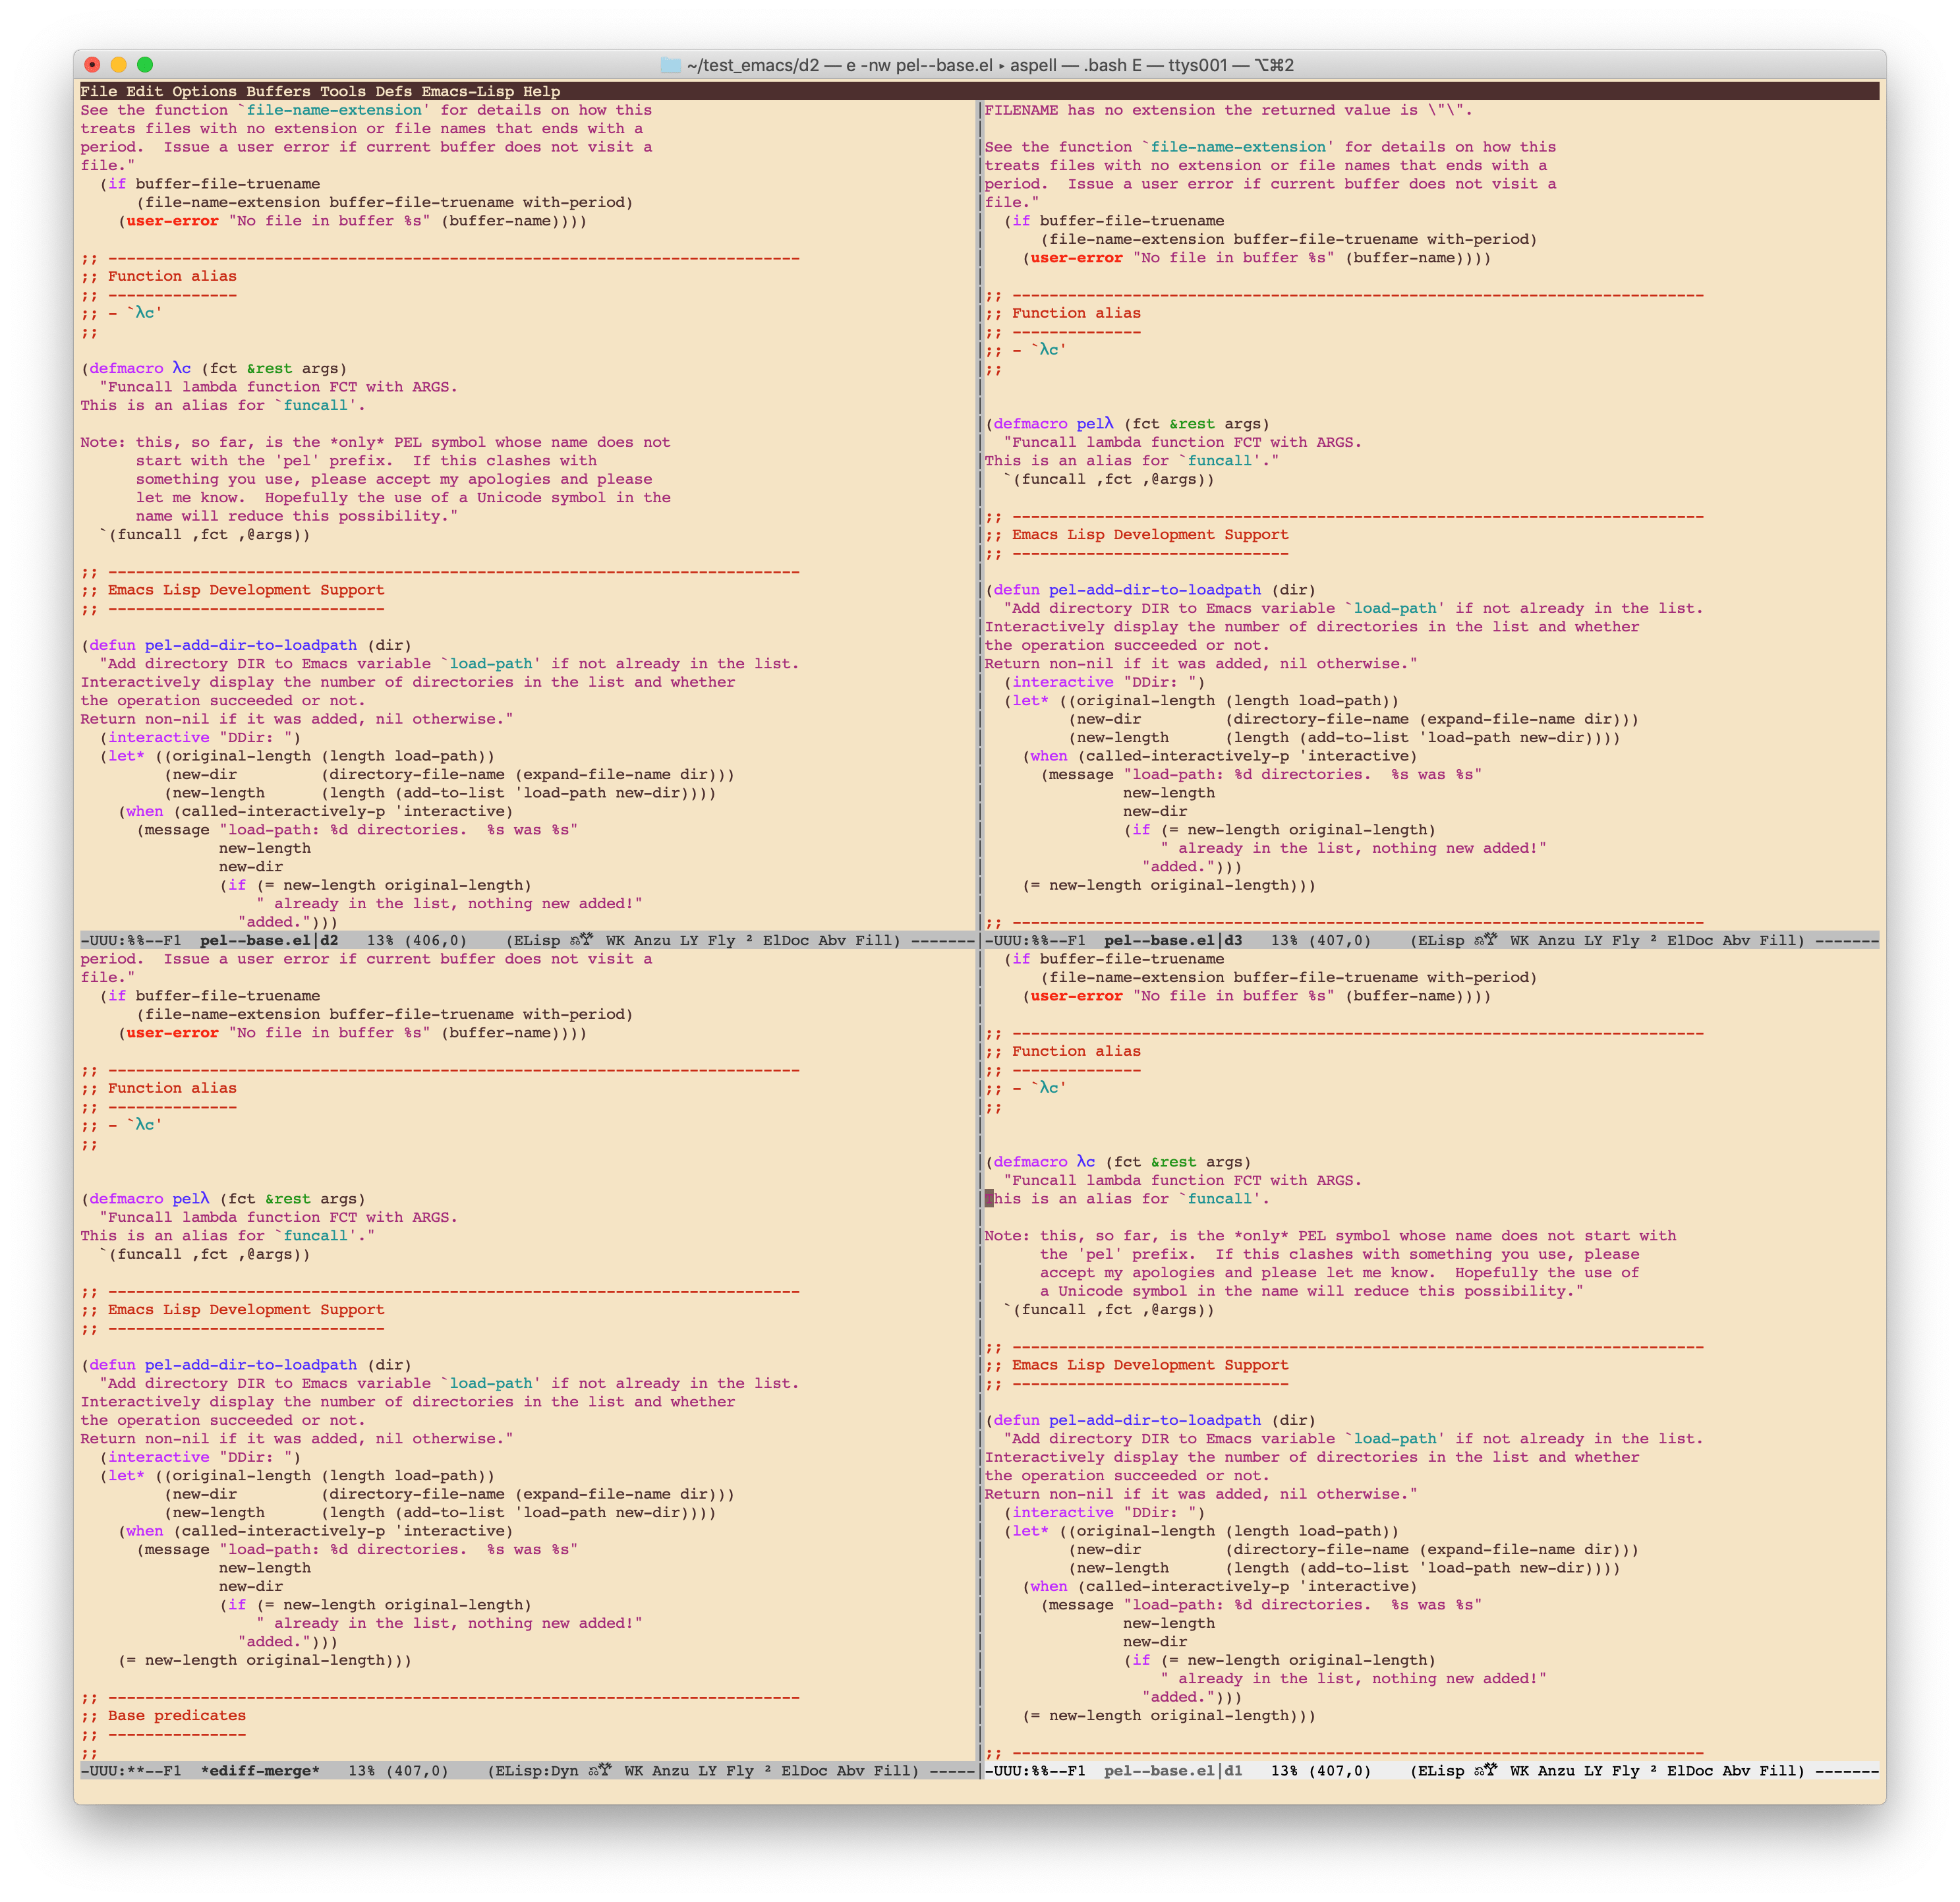Click the glyph icon after ELisp in d2 mode line
This screenshot has width=1960, height=1902.
click(582, 940)
